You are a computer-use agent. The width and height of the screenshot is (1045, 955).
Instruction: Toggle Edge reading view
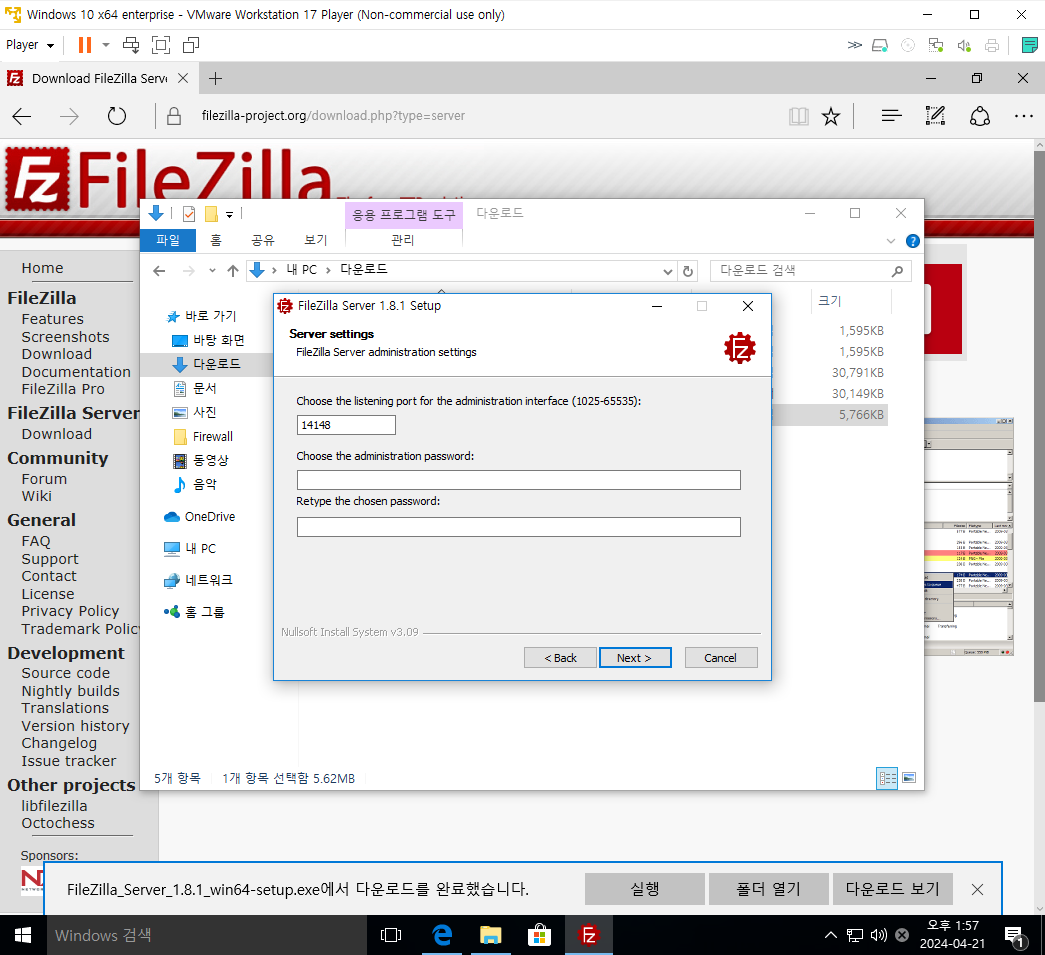click(x=798, y=117)
